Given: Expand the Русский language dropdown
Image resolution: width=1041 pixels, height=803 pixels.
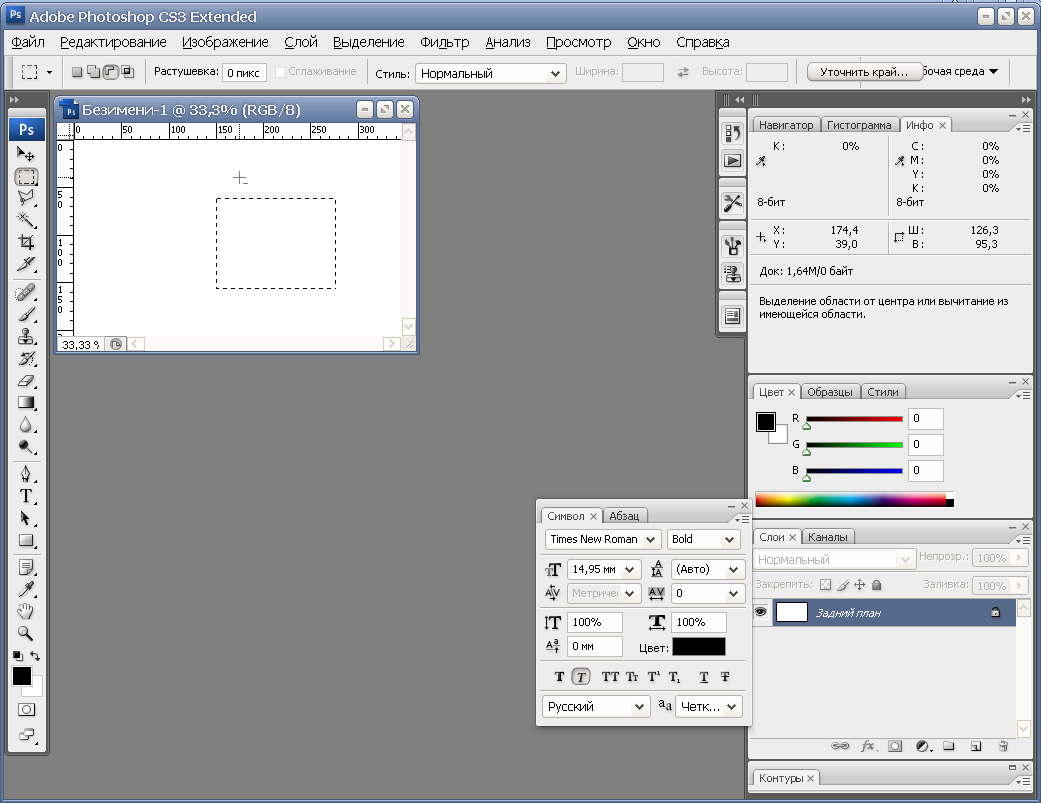Looking at the screenshot, I should [x=596, y=707].
